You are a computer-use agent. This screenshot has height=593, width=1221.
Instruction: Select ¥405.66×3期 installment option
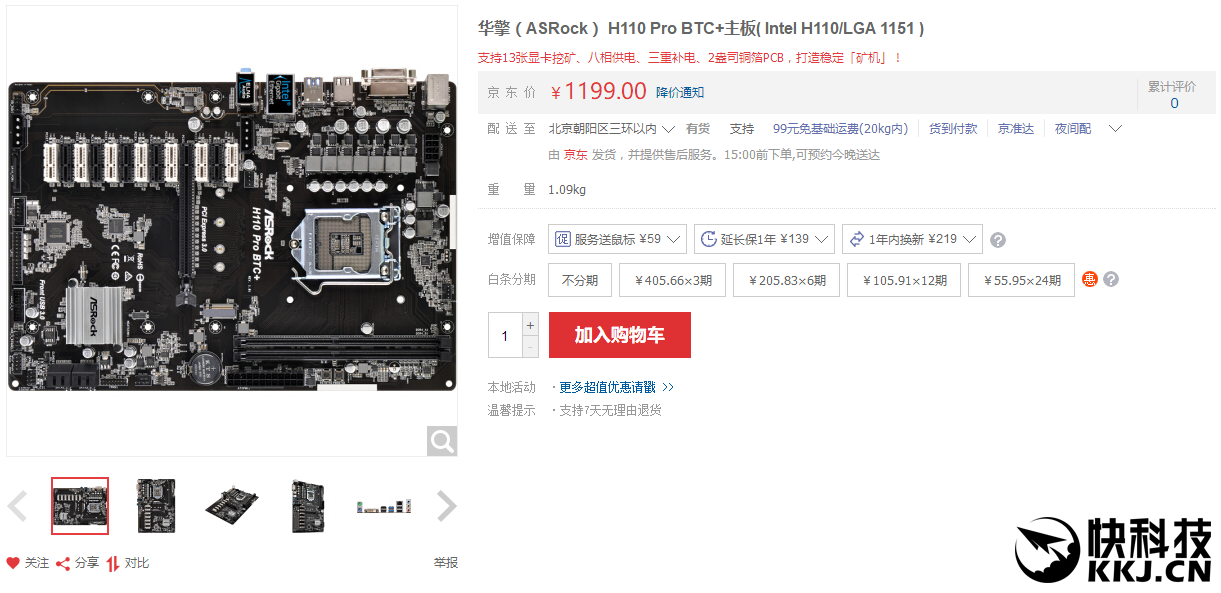(x=672, y=280)
